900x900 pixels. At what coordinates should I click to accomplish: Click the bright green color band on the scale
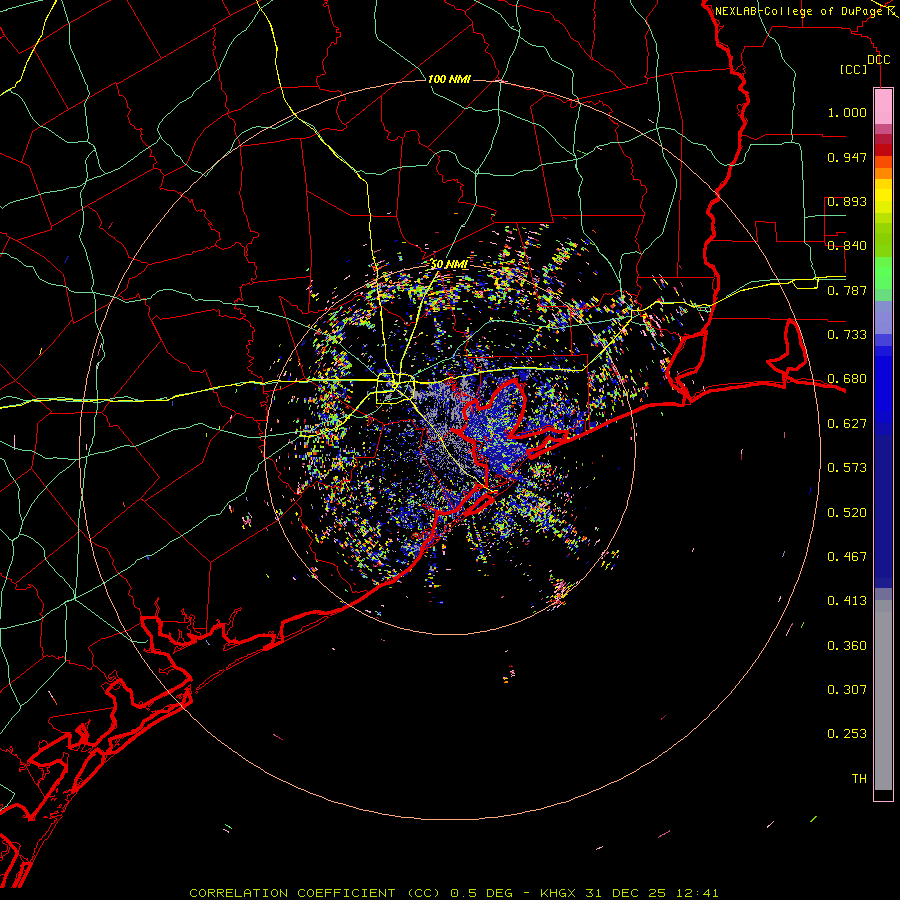pyautogui.click(x=883, y=273)
